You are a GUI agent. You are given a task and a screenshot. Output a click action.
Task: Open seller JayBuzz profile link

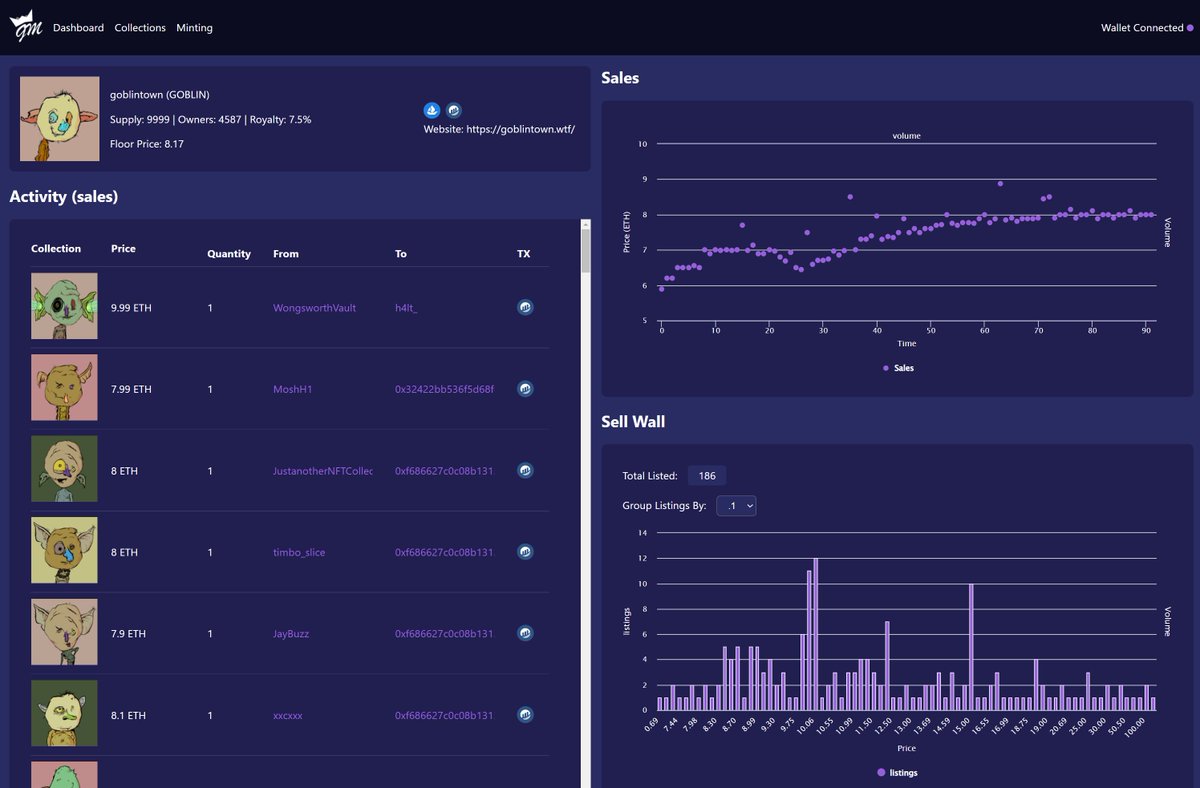point(291,634)
